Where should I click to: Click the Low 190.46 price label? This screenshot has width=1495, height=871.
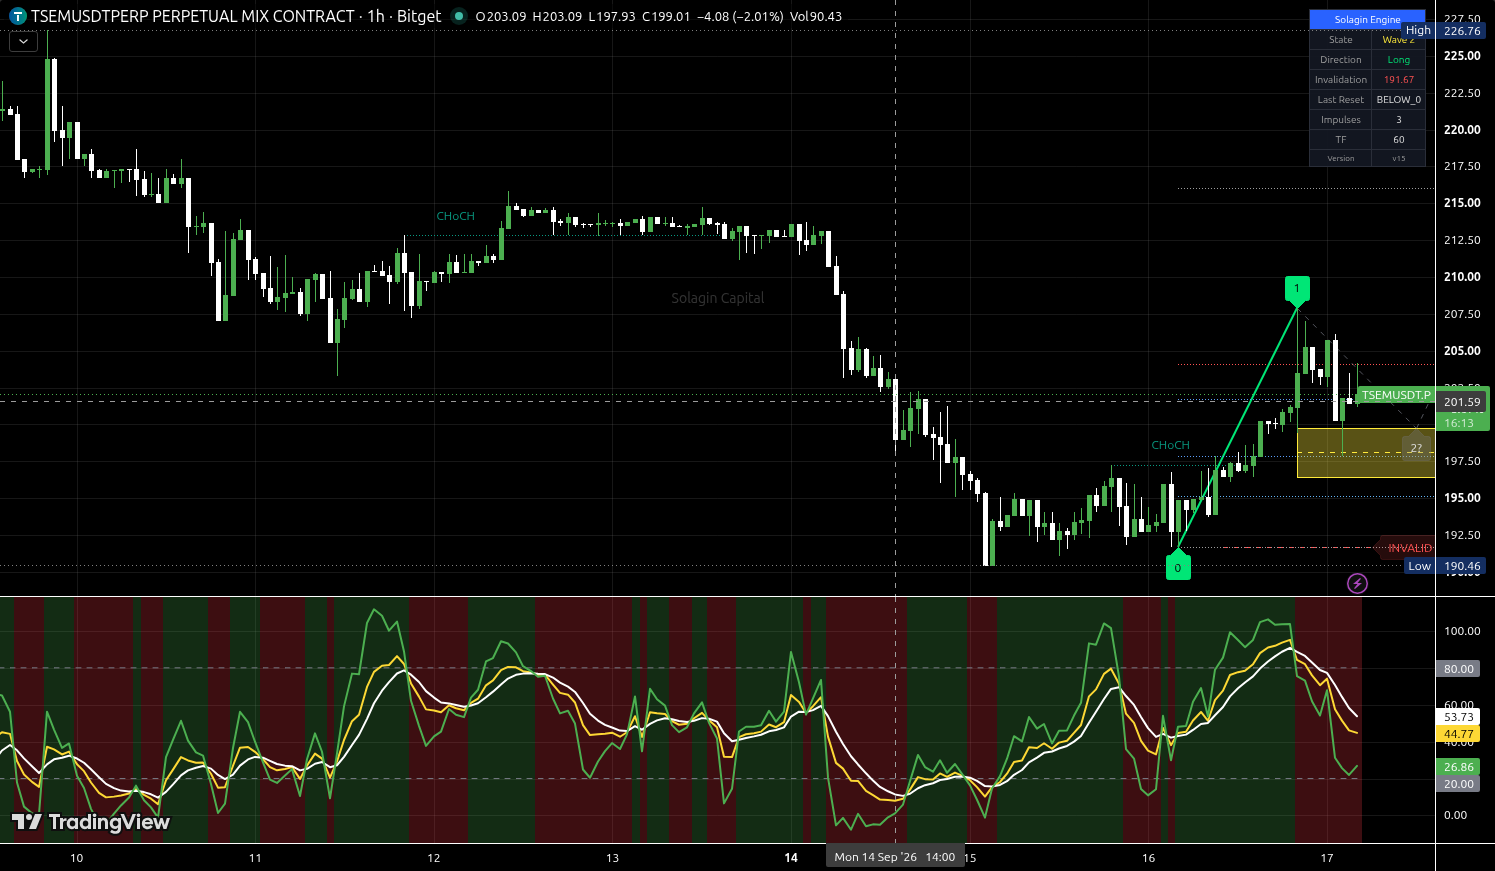1445,566
